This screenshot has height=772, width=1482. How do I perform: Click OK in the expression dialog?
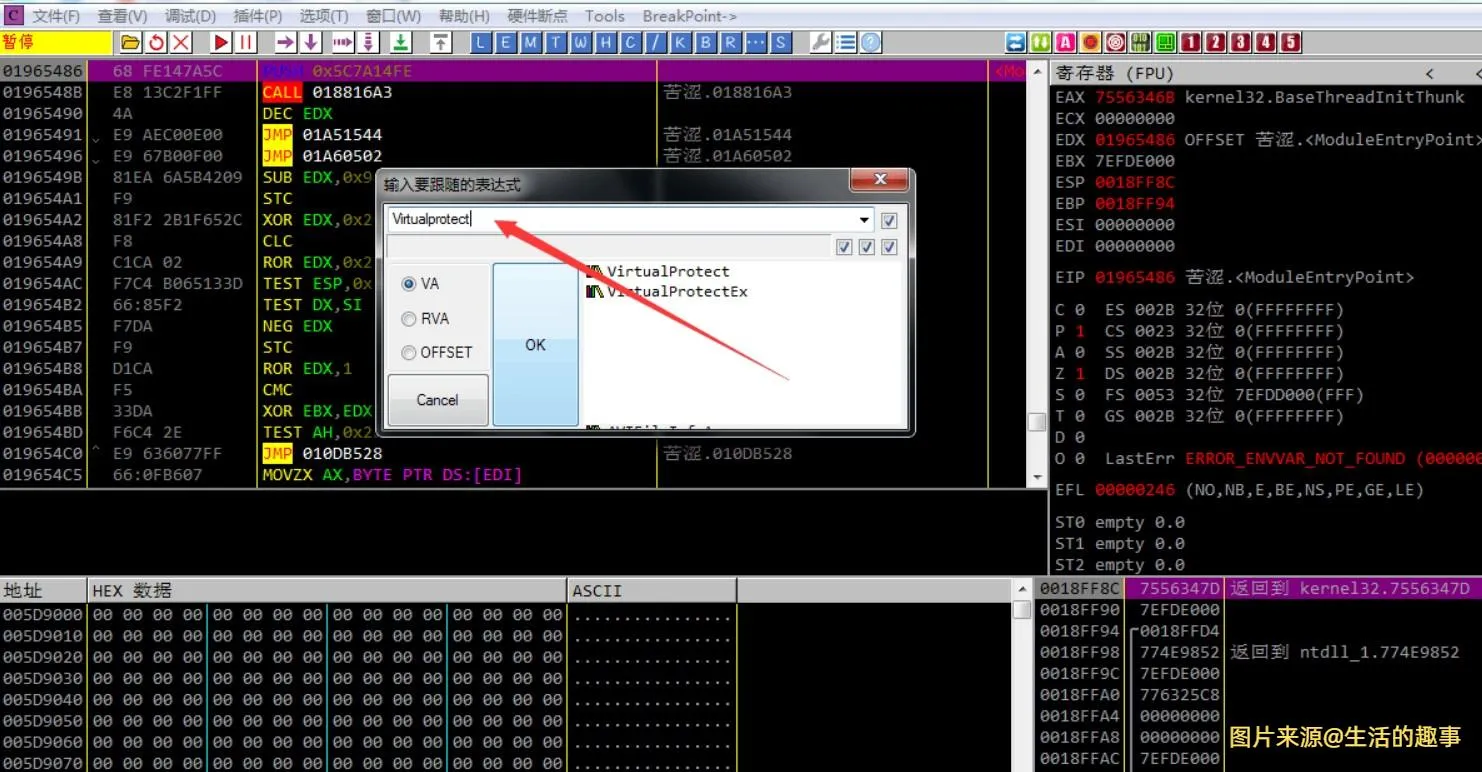(535, 345)
